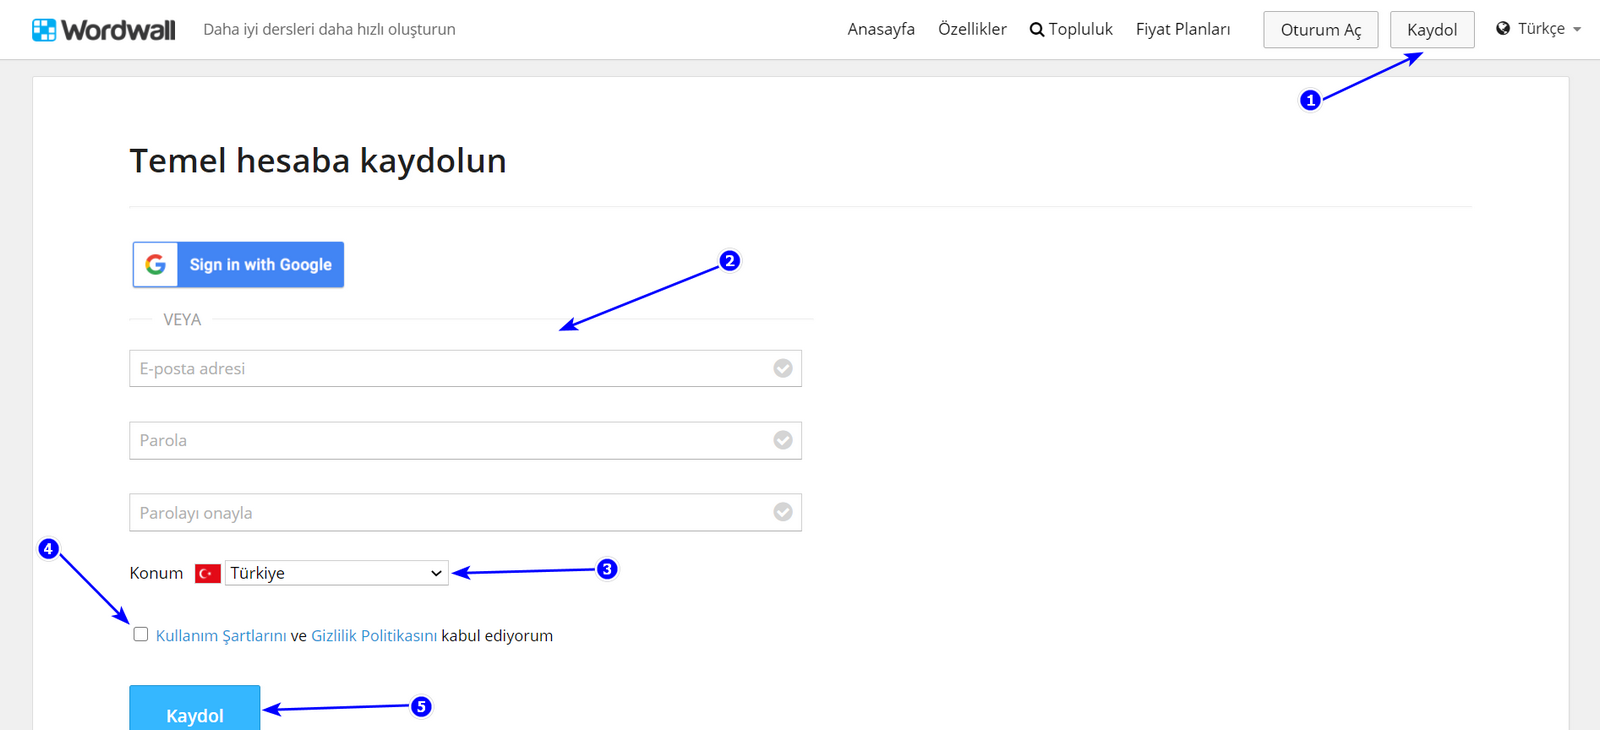Enable the Kullanım Şartlarını acceptance checkbox
This screenshot has height=730, width=1600.
click(140, 634)
